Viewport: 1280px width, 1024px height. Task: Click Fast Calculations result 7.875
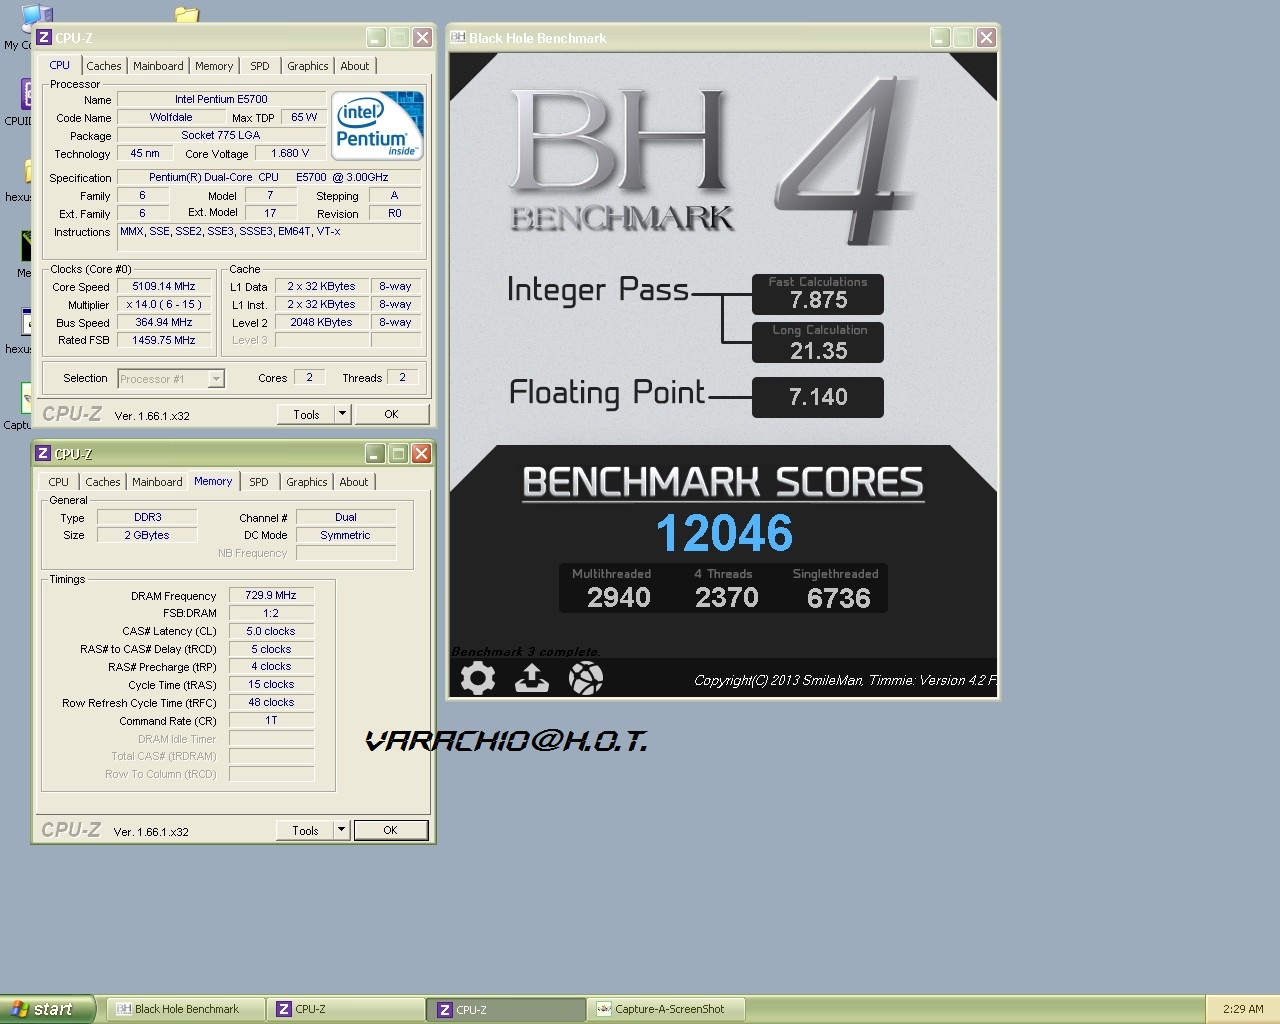pyautogui.click(x=818, y=300)
